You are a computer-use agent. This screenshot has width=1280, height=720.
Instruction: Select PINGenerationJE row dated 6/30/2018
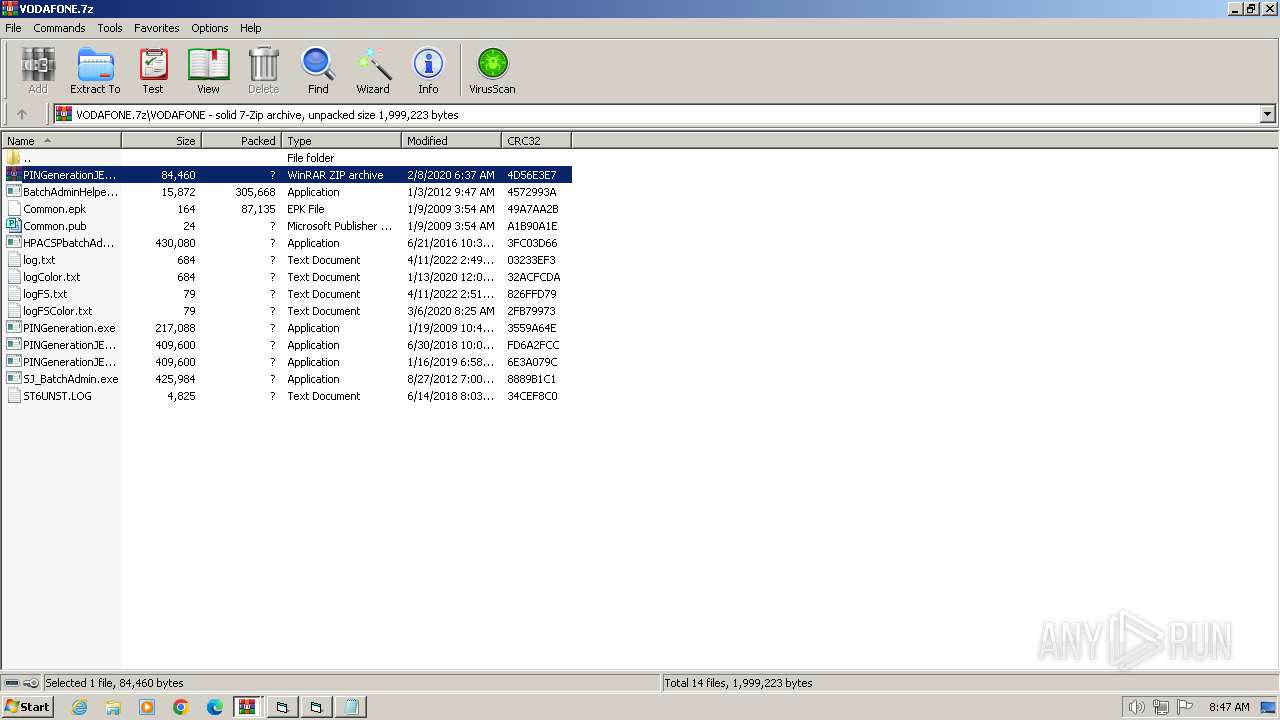[287, 345]
